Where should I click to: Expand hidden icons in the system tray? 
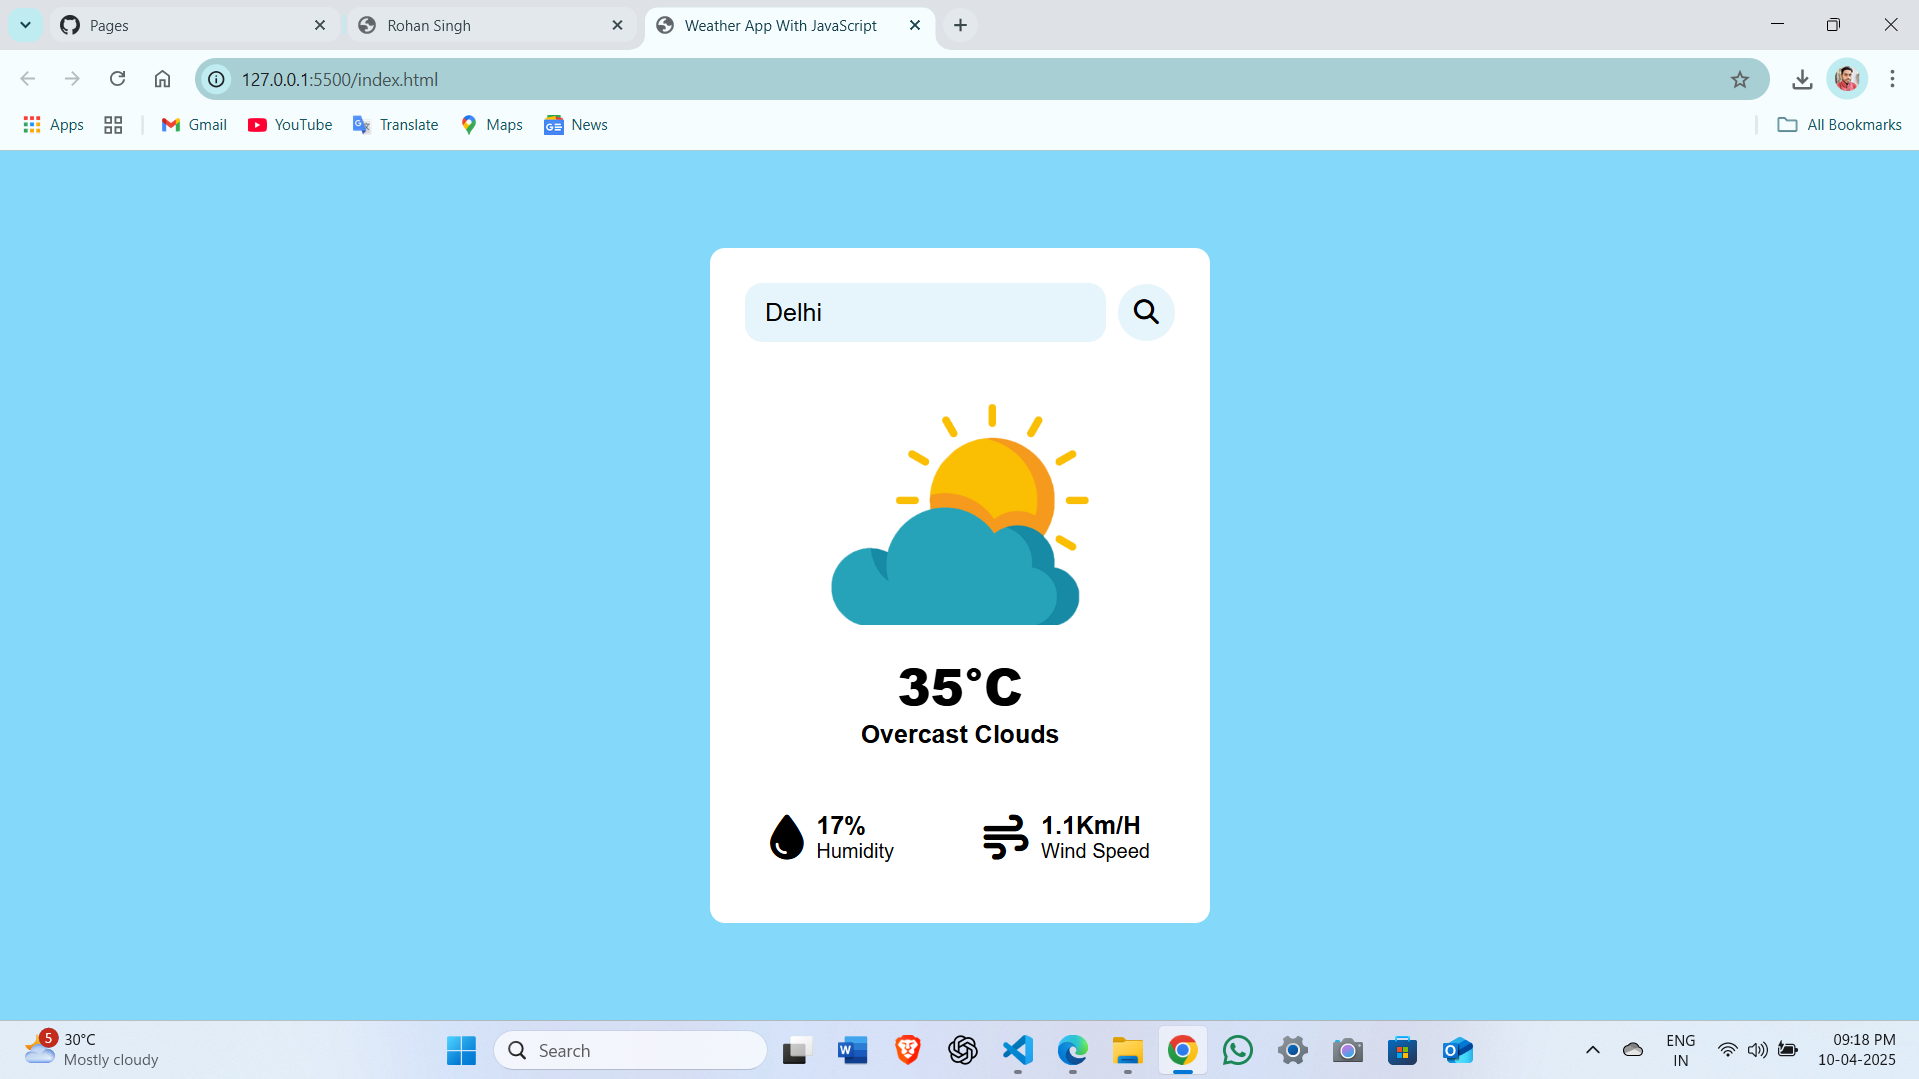pyautogui.click(x=1592, y=1050)
